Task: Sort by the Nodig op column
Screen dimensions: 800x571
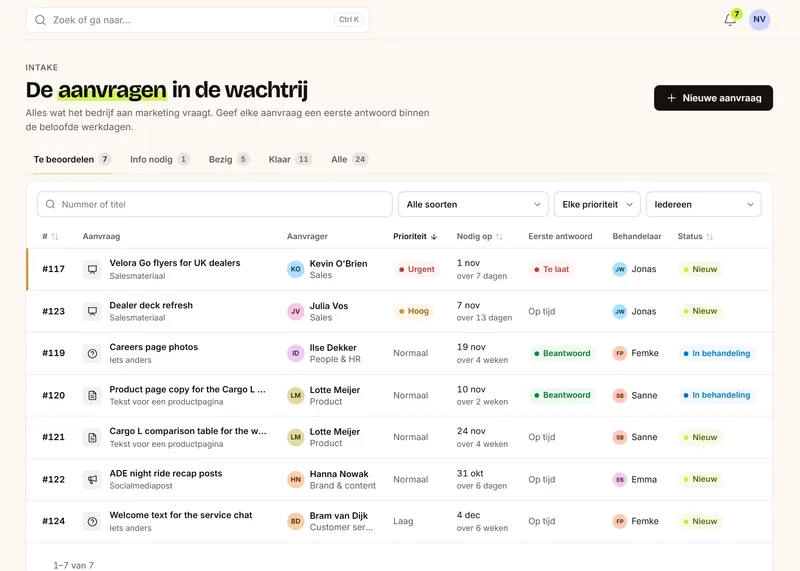Action: [x=479, y=236]
